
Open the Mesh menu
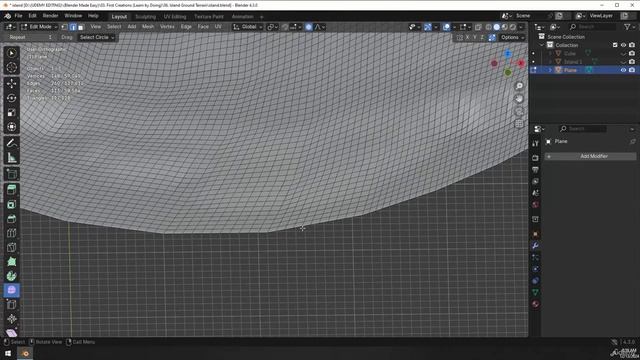pos(148,27)
